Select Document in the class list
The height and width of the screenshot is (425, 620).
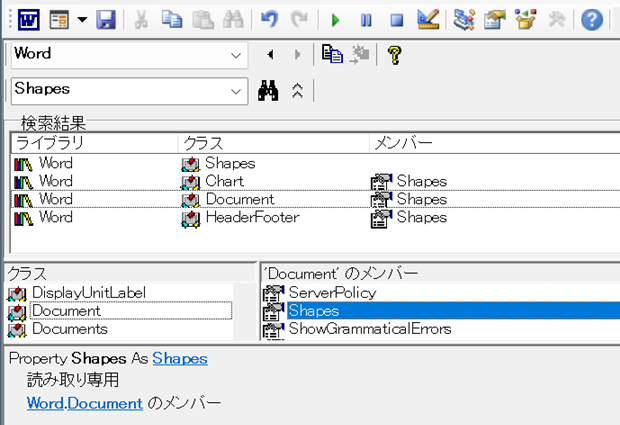pyautogui.click(x=130, y=311)
